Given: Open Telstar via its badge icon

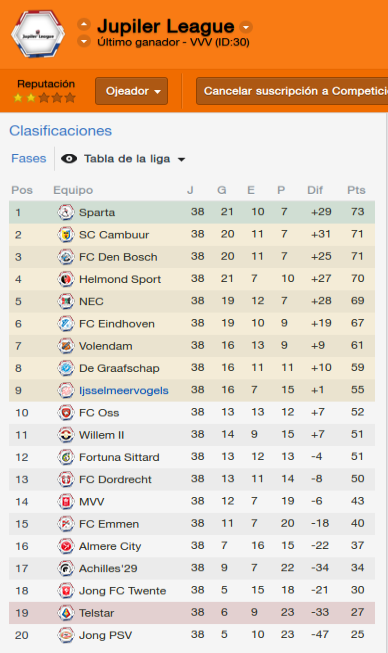Looking at the screenshot, I should click(66, 613).
